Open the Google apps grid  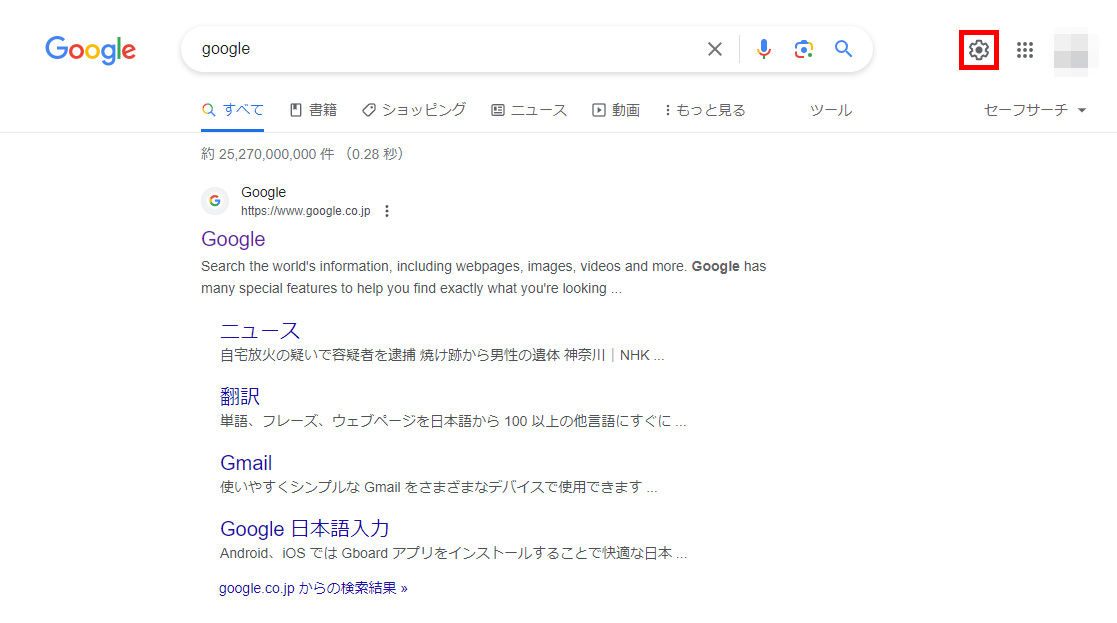coord(1025,50)
